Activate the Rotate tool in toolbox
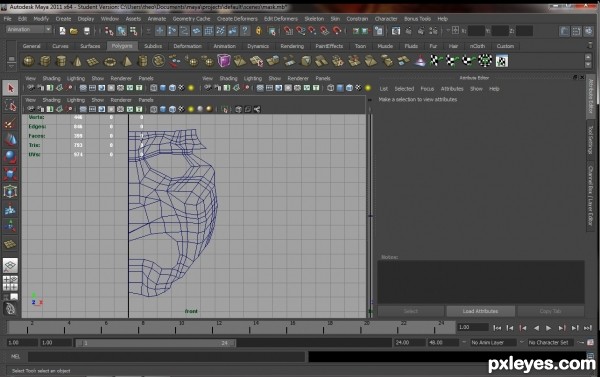The image size is (600, 377). coord(10,157)
